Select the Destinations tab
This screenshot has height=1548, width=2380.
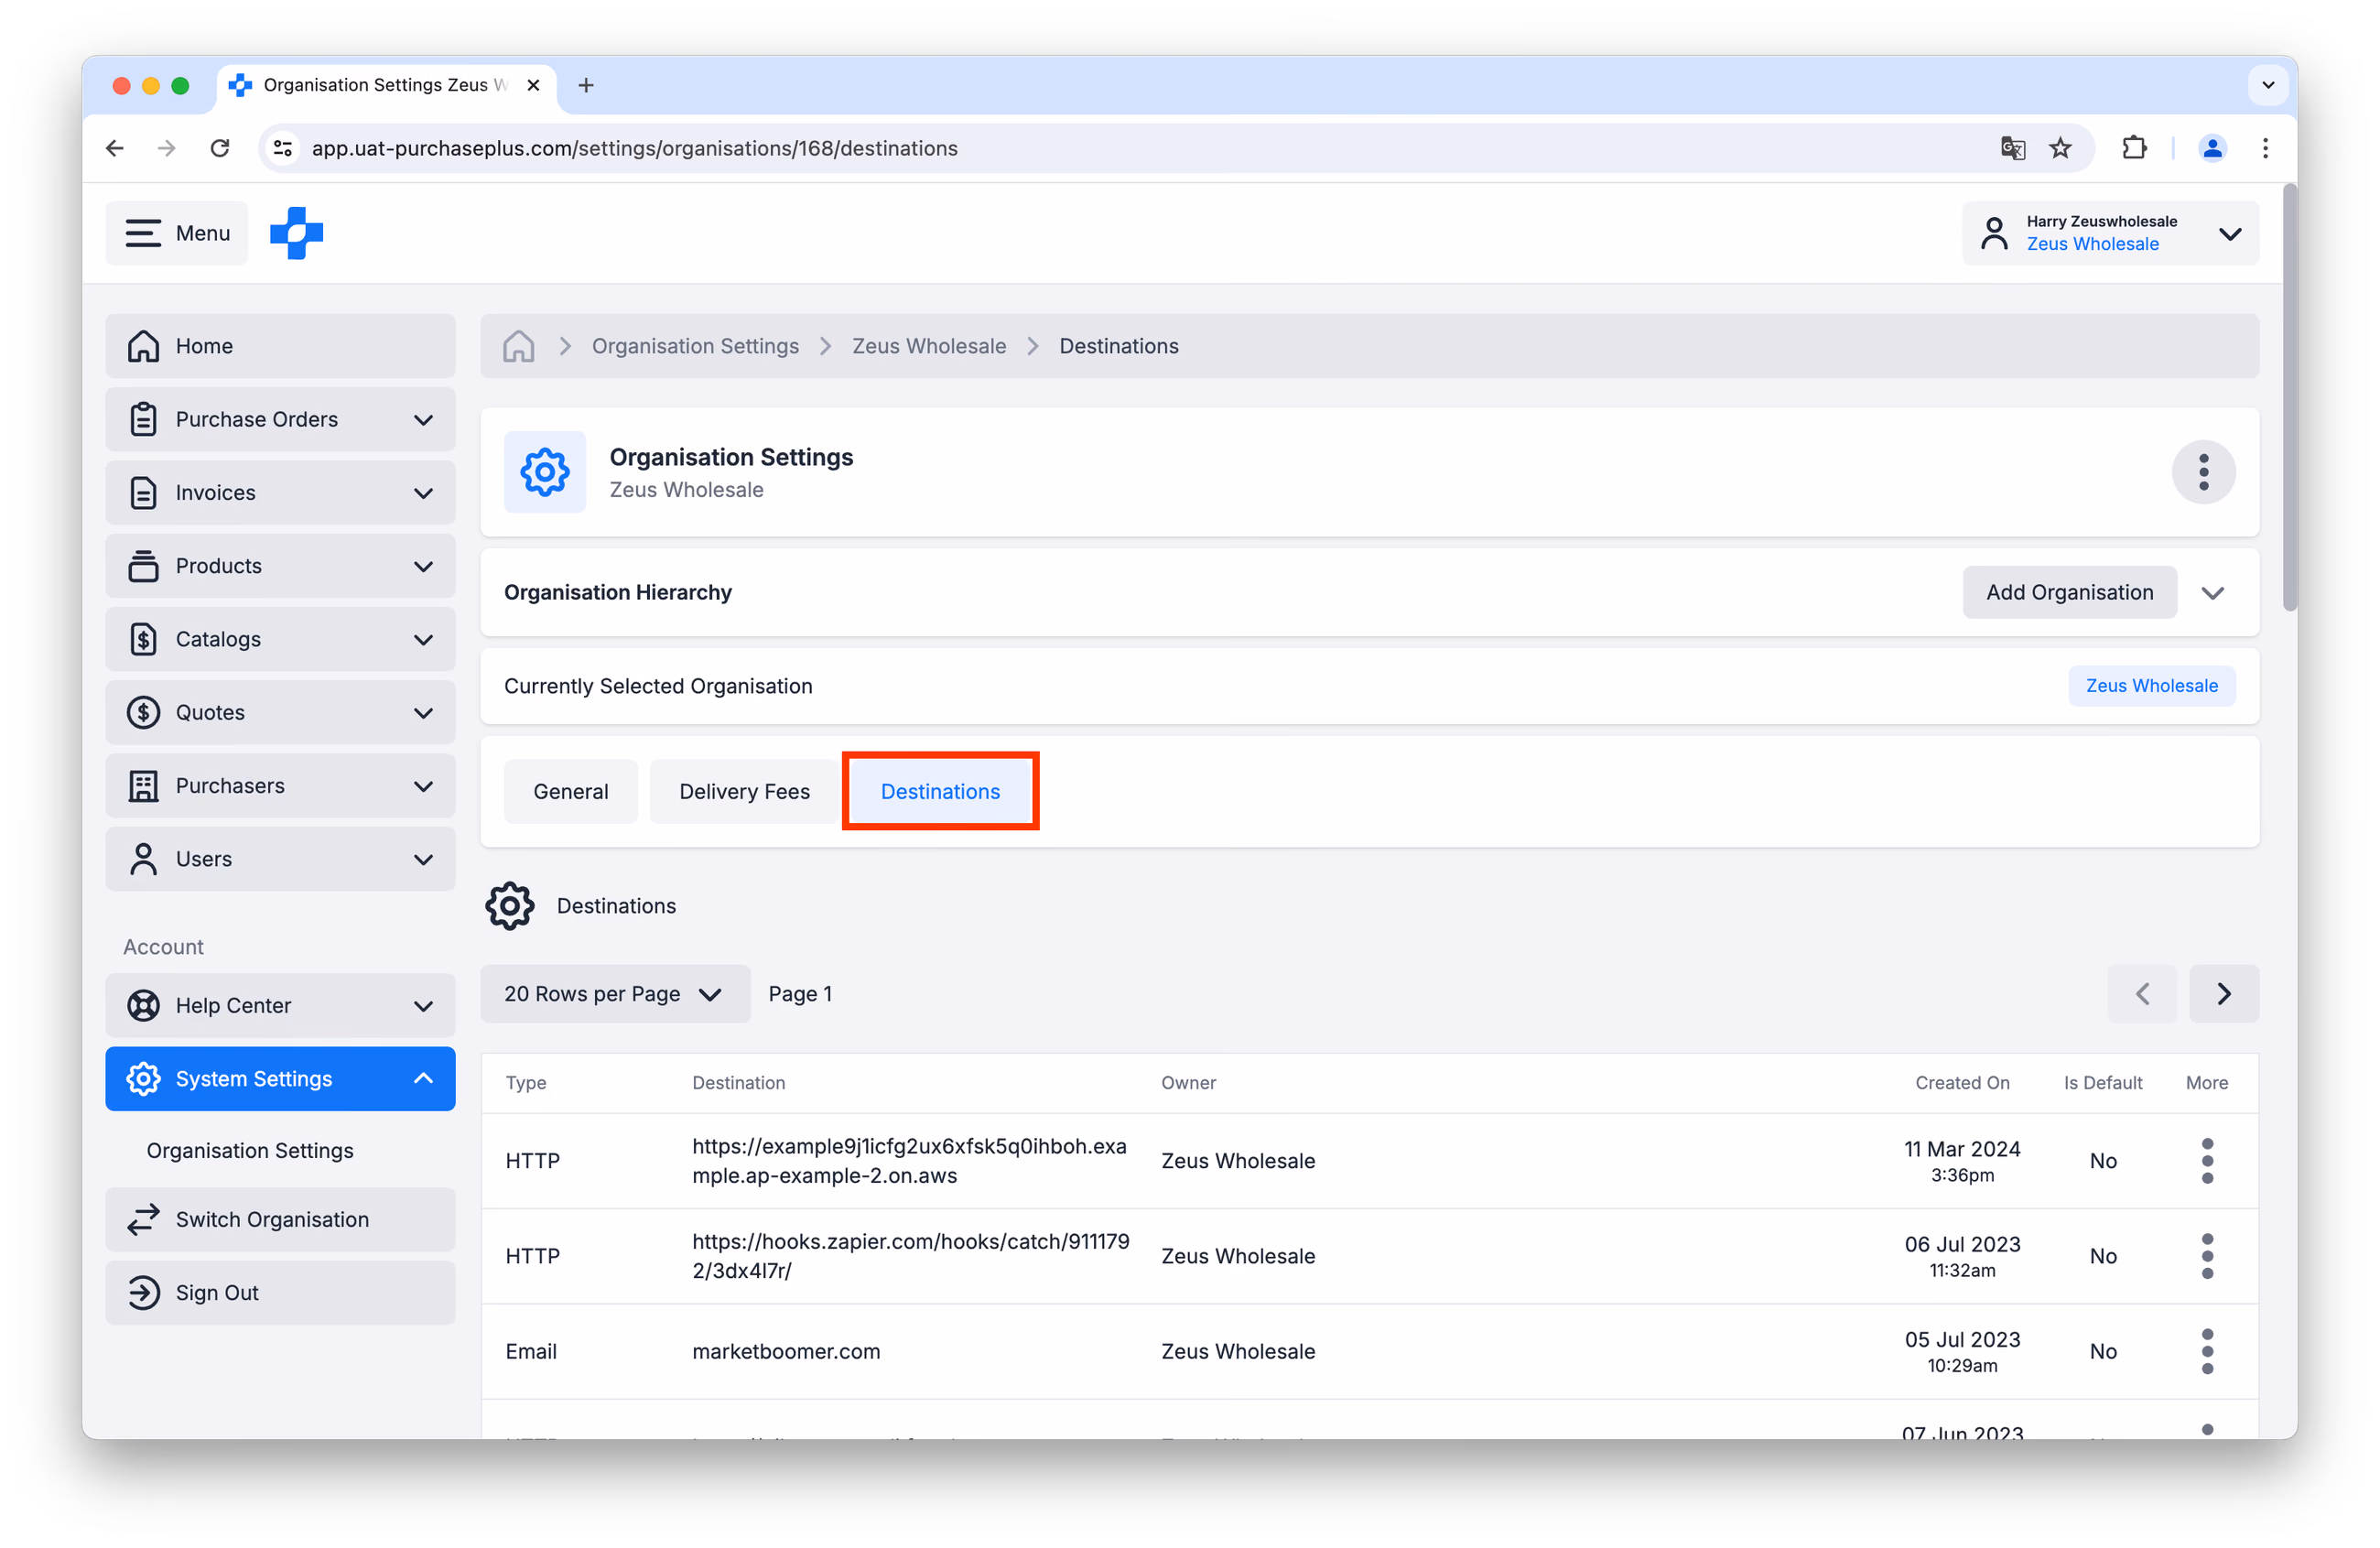click(940, 792)
